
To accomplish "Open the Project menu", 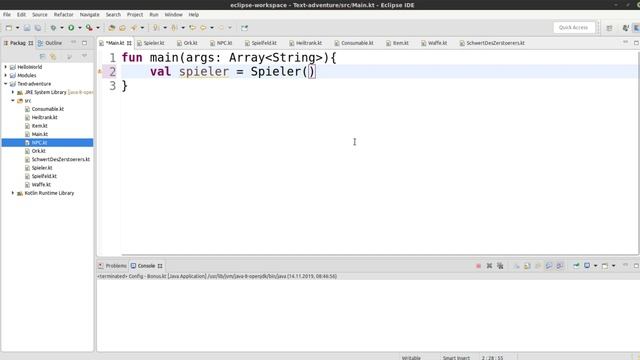I will (135, 15).
